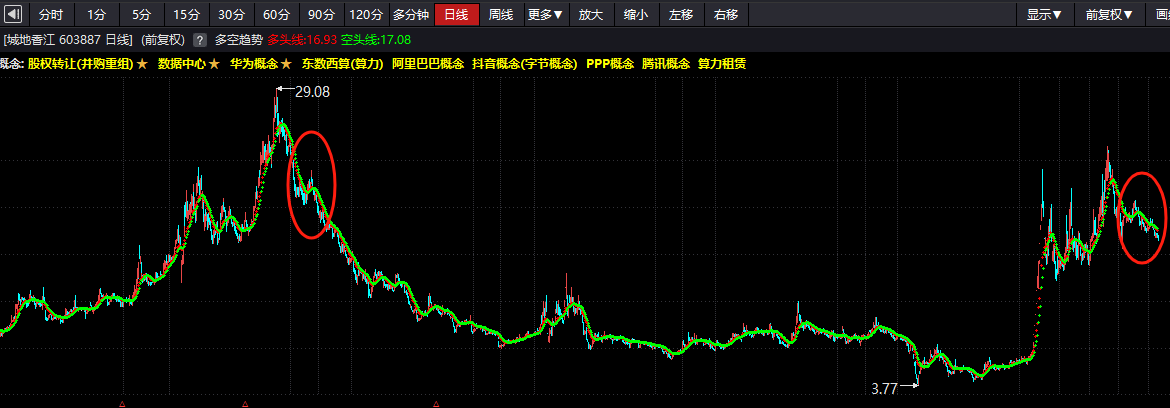1170x408 pixels.
Task: Open the 阿里巴巴概念 concept link
Action: pyautogui.click(x=428, y=64)
